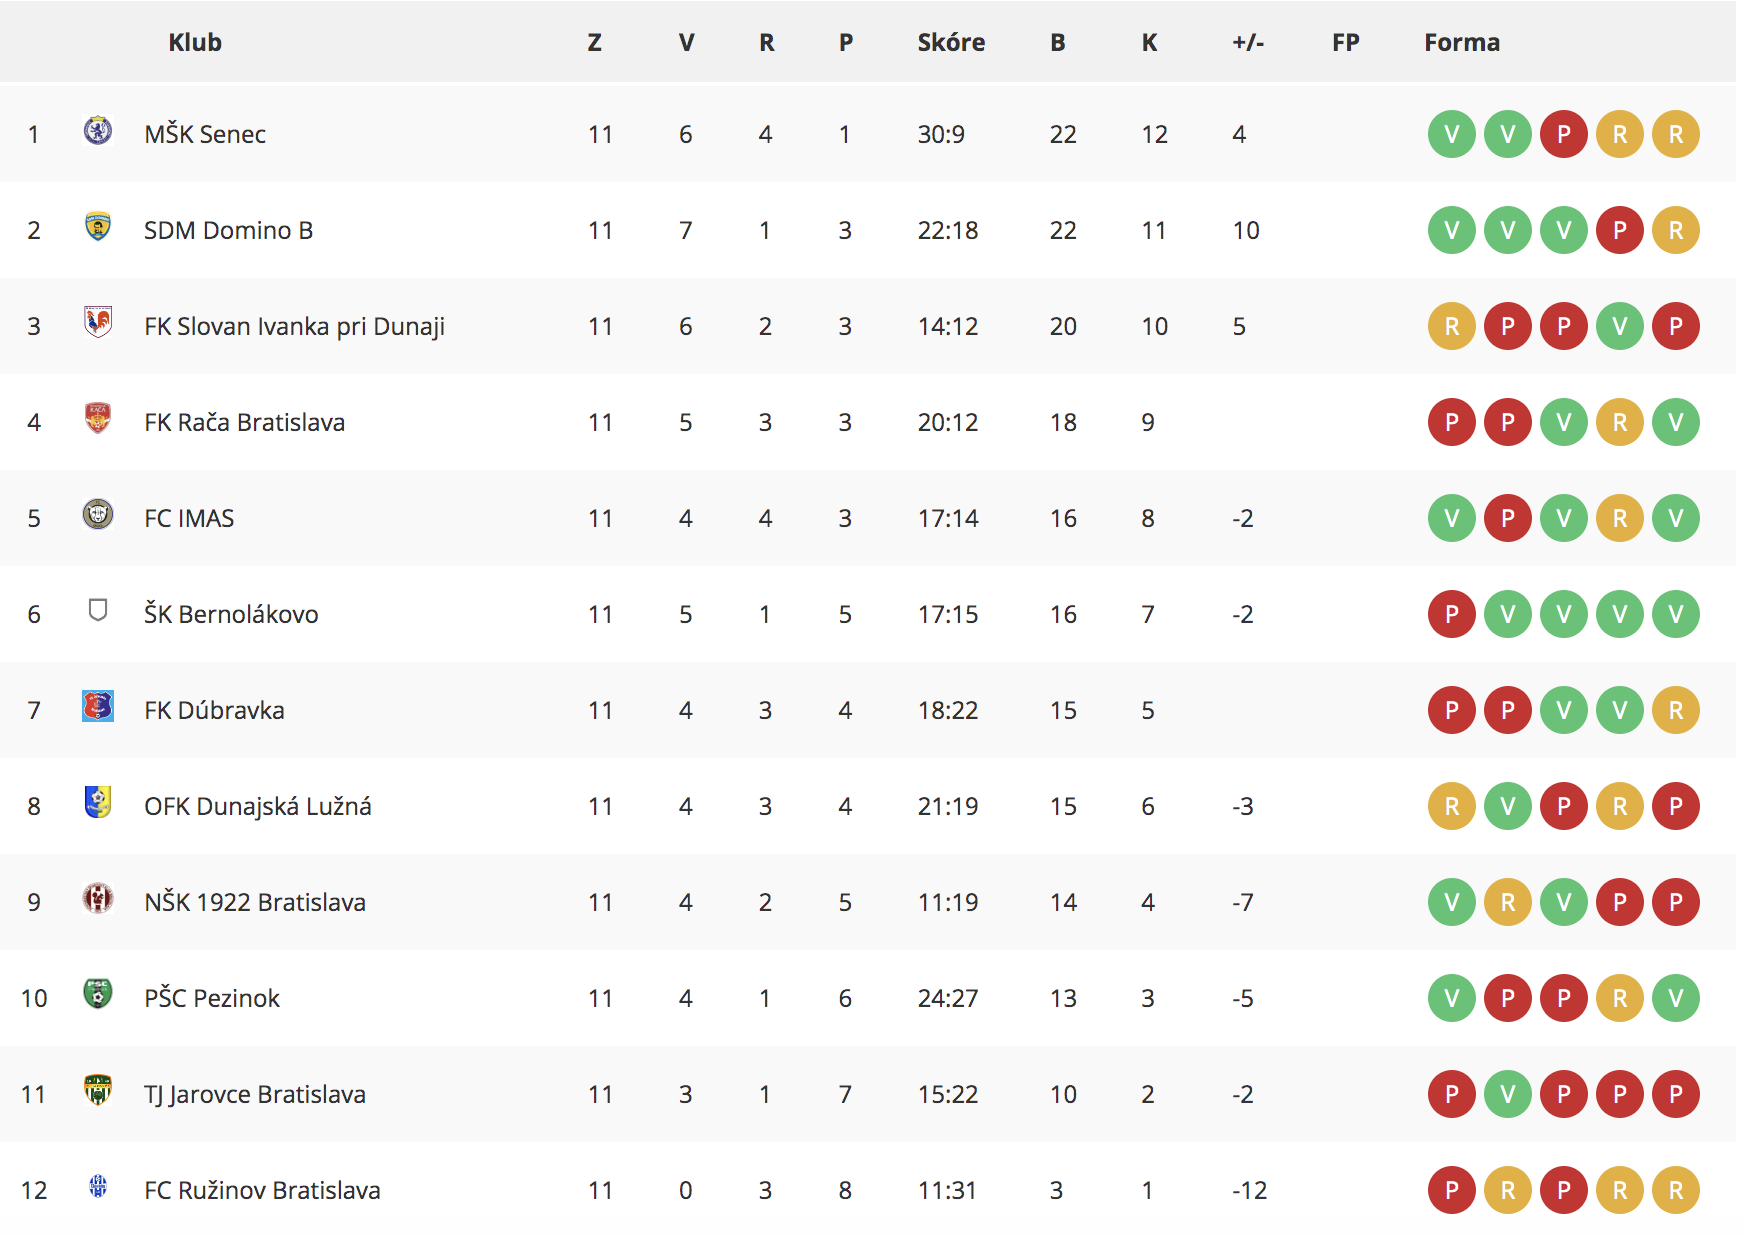Click the FC IMAS round logo
The width and height of the screenshot is (1744, 1234).
(98, 514)
